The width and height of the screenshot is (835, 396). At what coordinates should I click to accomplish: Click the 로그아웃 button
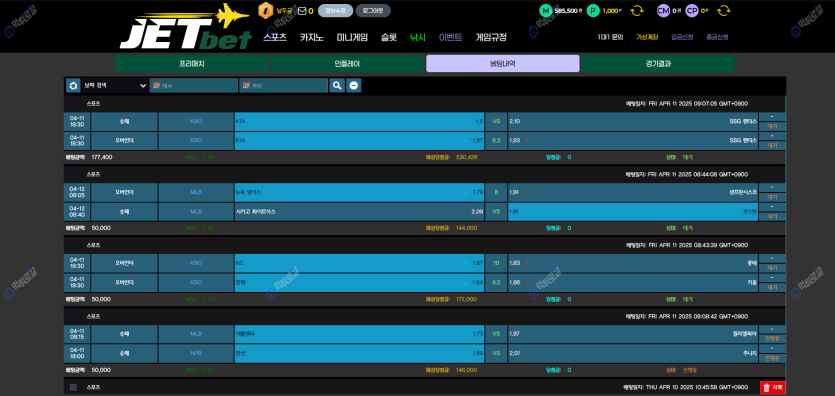tap(373, 11)
